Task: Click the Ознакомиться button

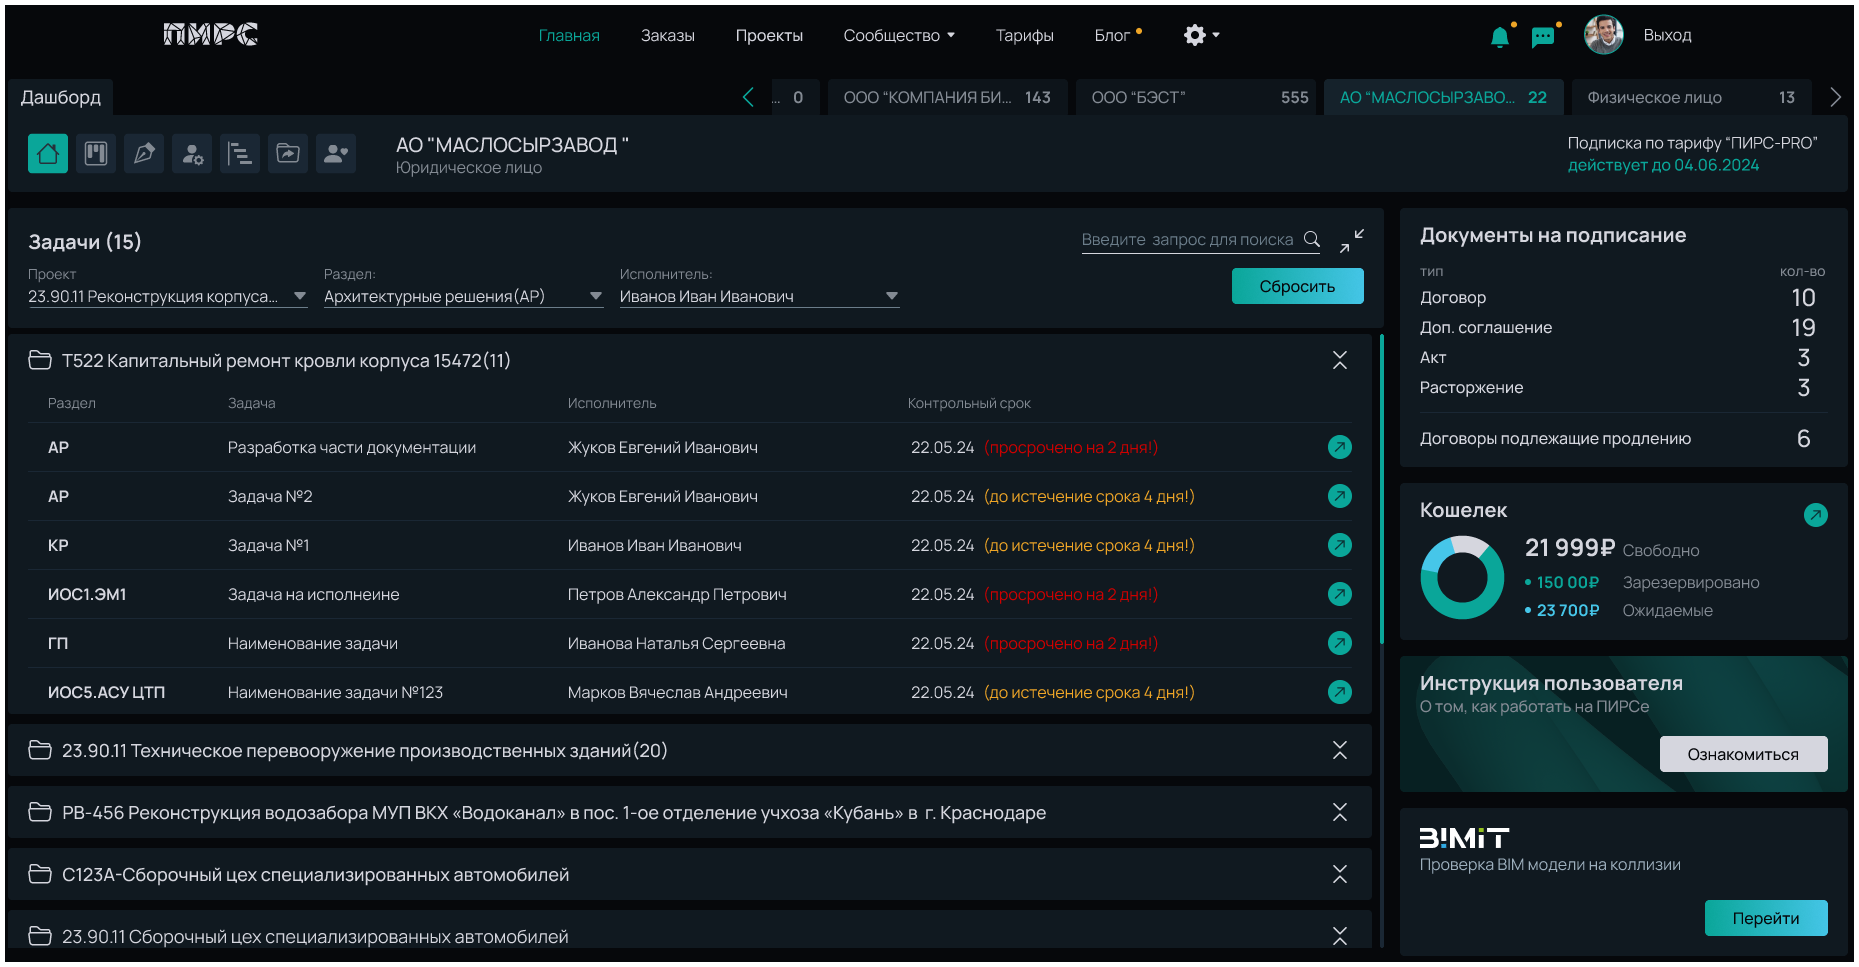Action: (x=1742, y=754)
